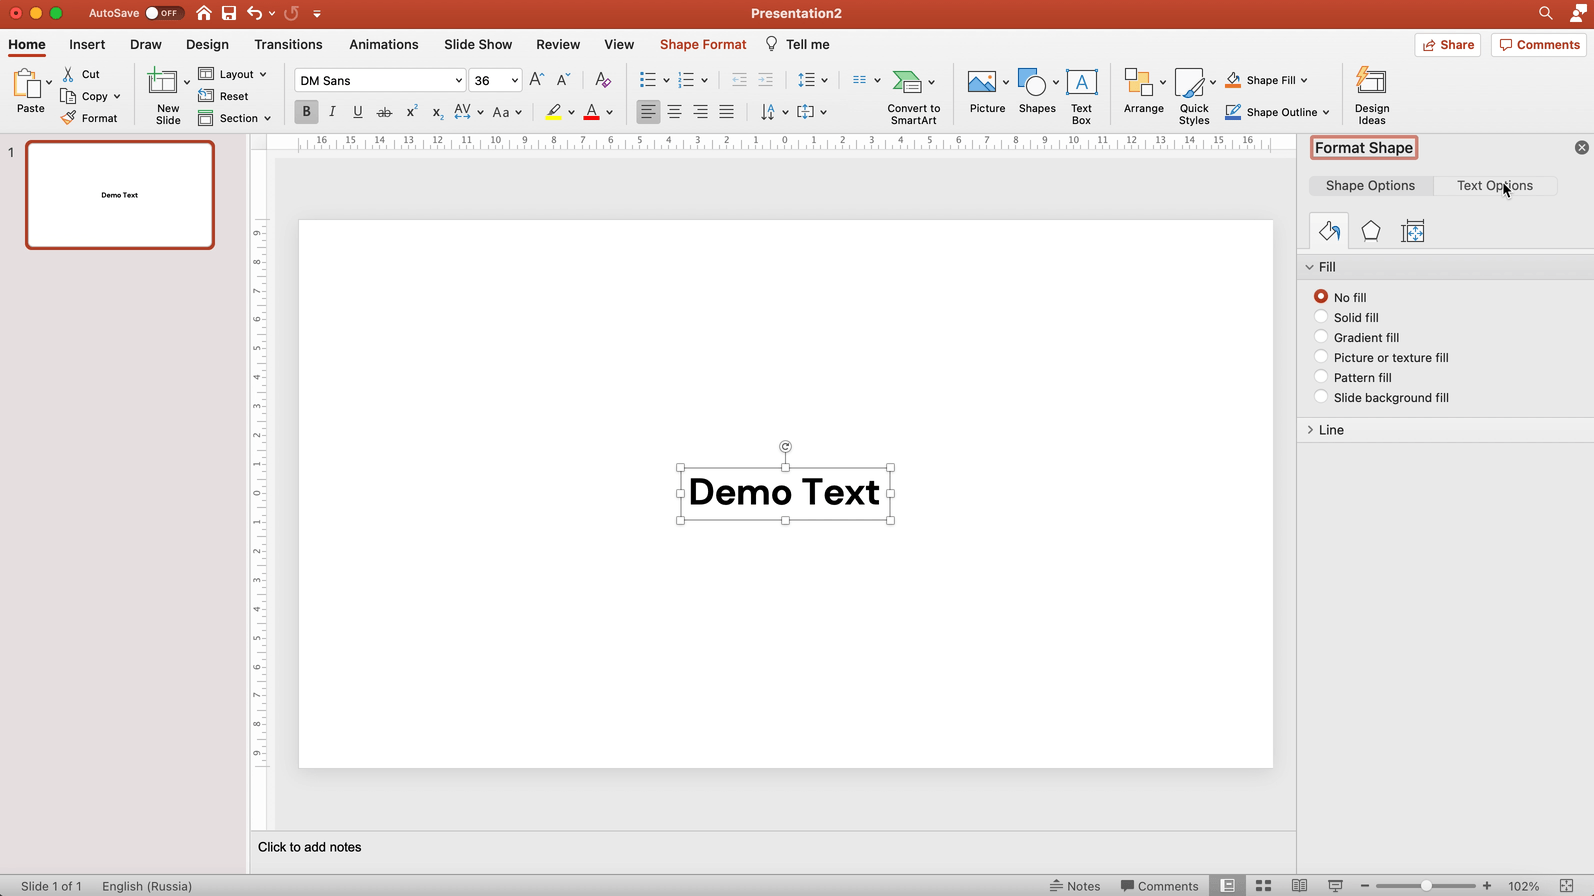Click the Reset button
1594x896 pixels.
pyautogui.click(x=224, y=96)
